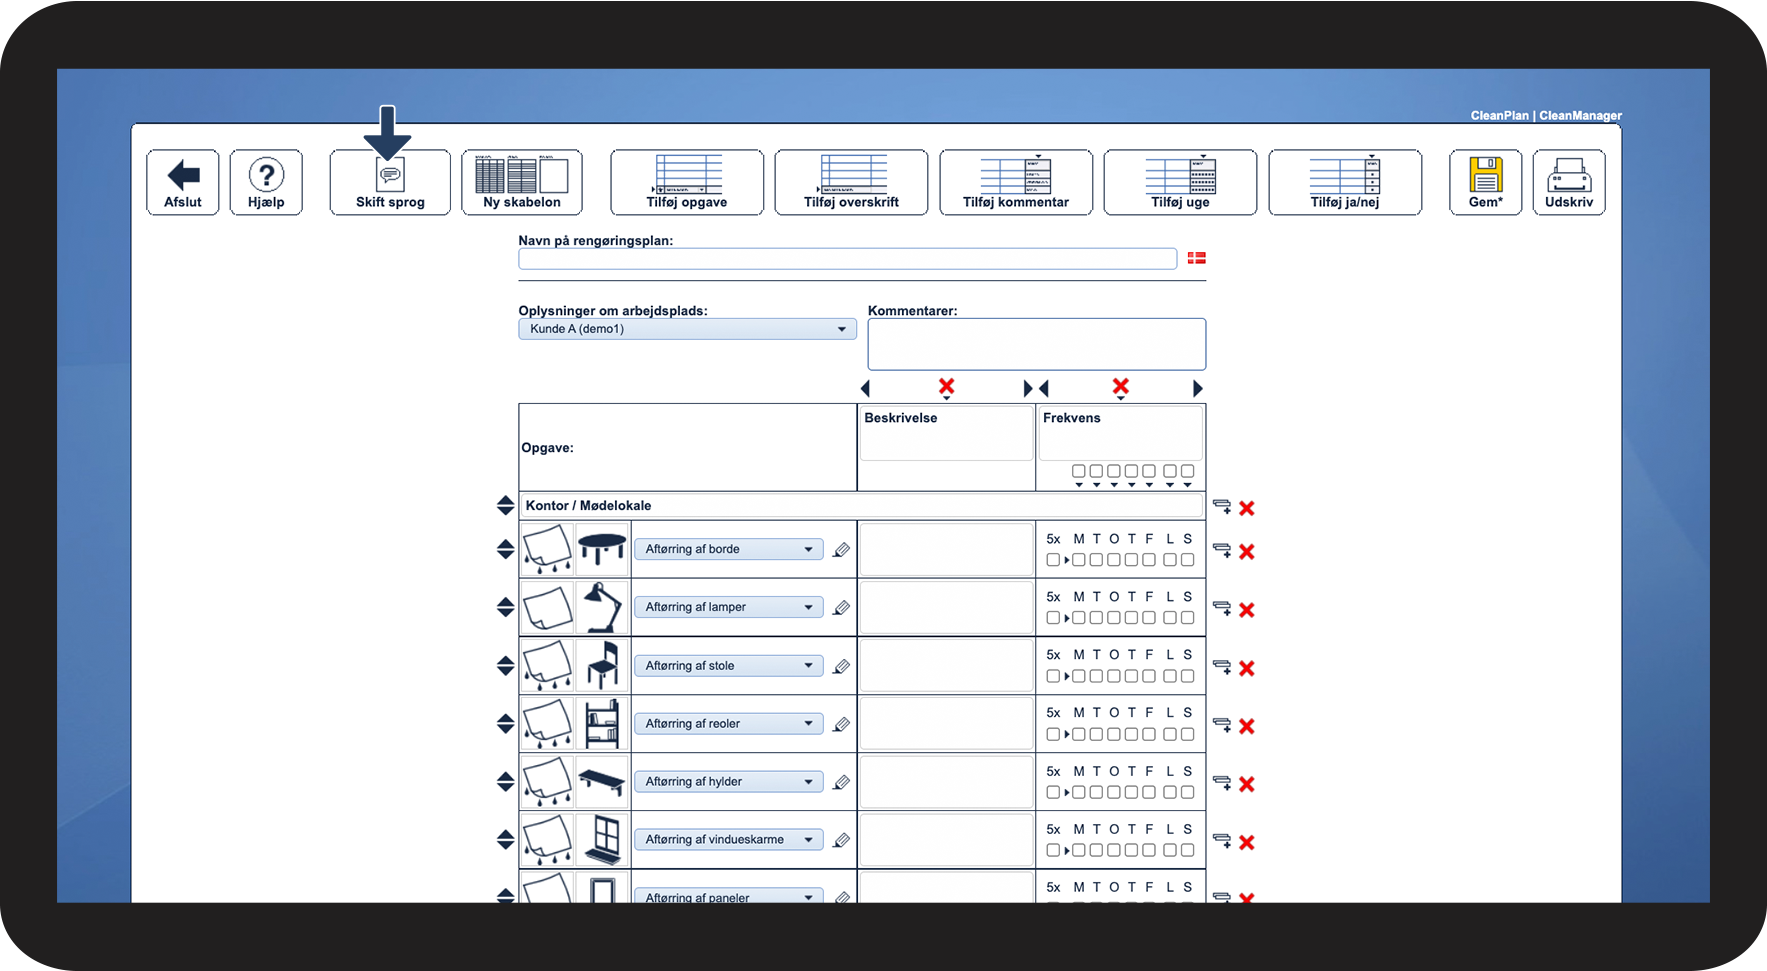This screenshot has width=1767, height=971.
Task: Tick the 5x checkbox for Aftørring af hylder
Action: 1053,792
